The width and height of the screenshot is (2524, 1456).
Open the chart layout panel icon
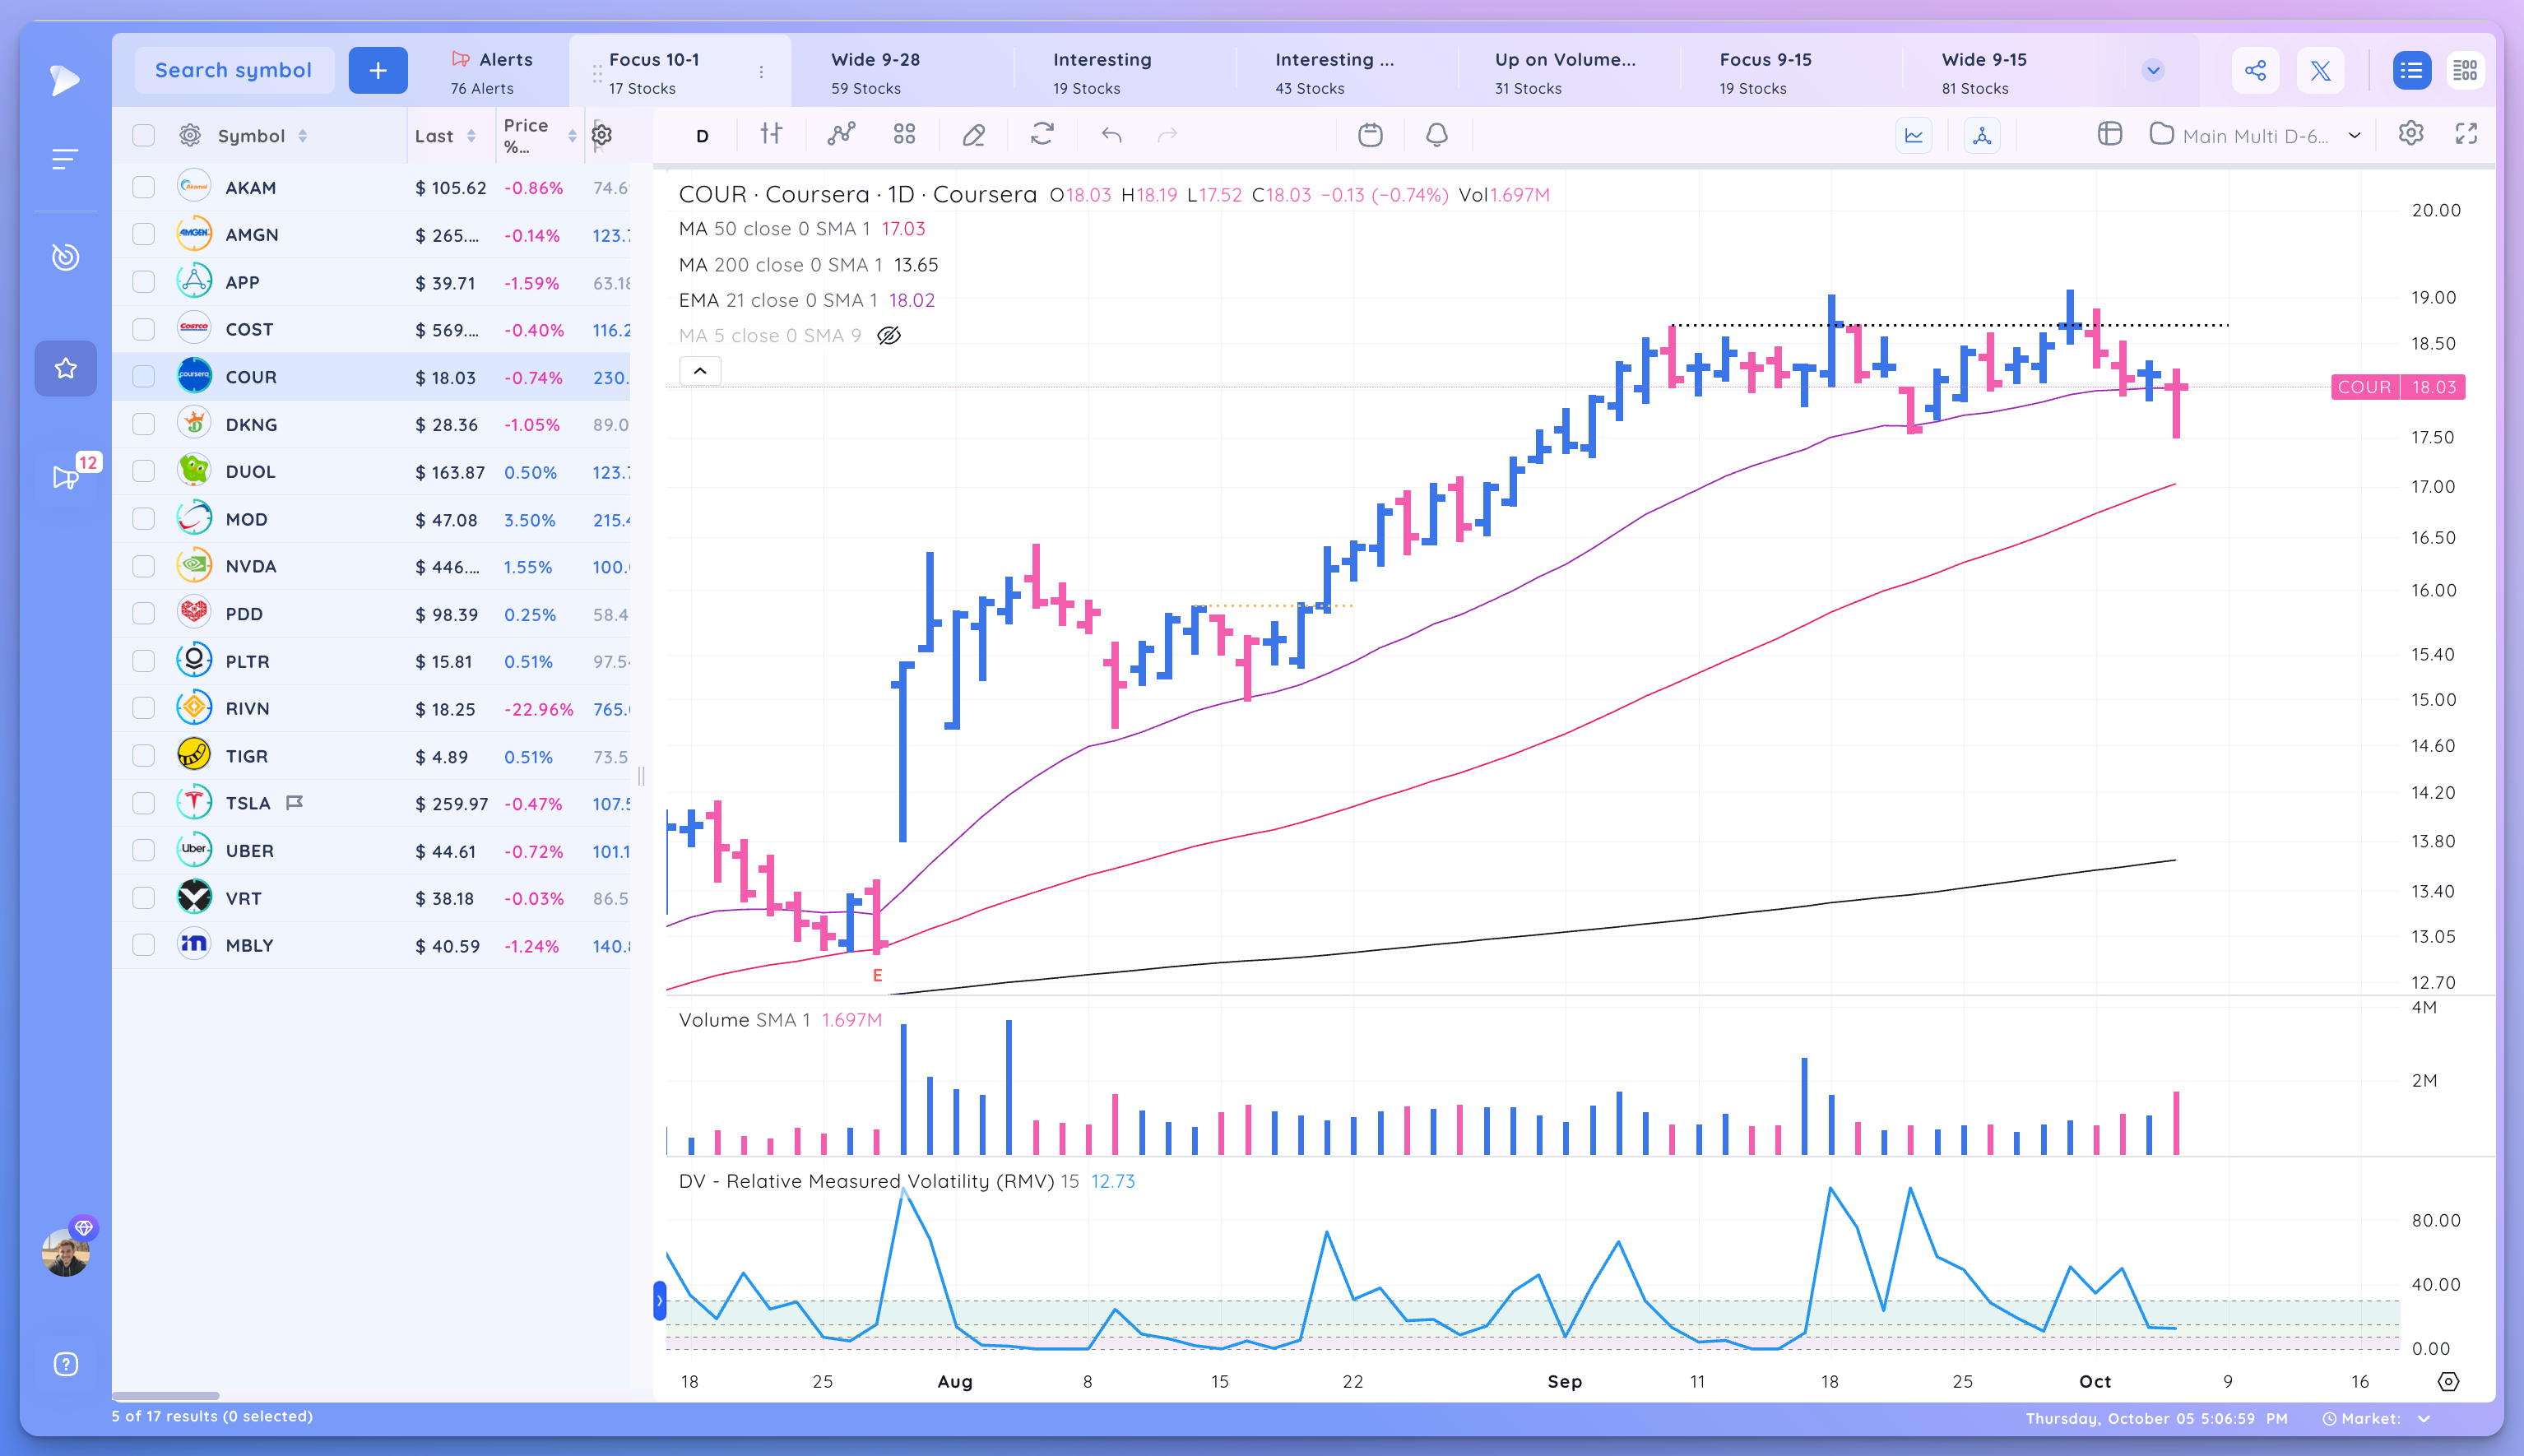pyautogui.click(x=2110, y=134)
